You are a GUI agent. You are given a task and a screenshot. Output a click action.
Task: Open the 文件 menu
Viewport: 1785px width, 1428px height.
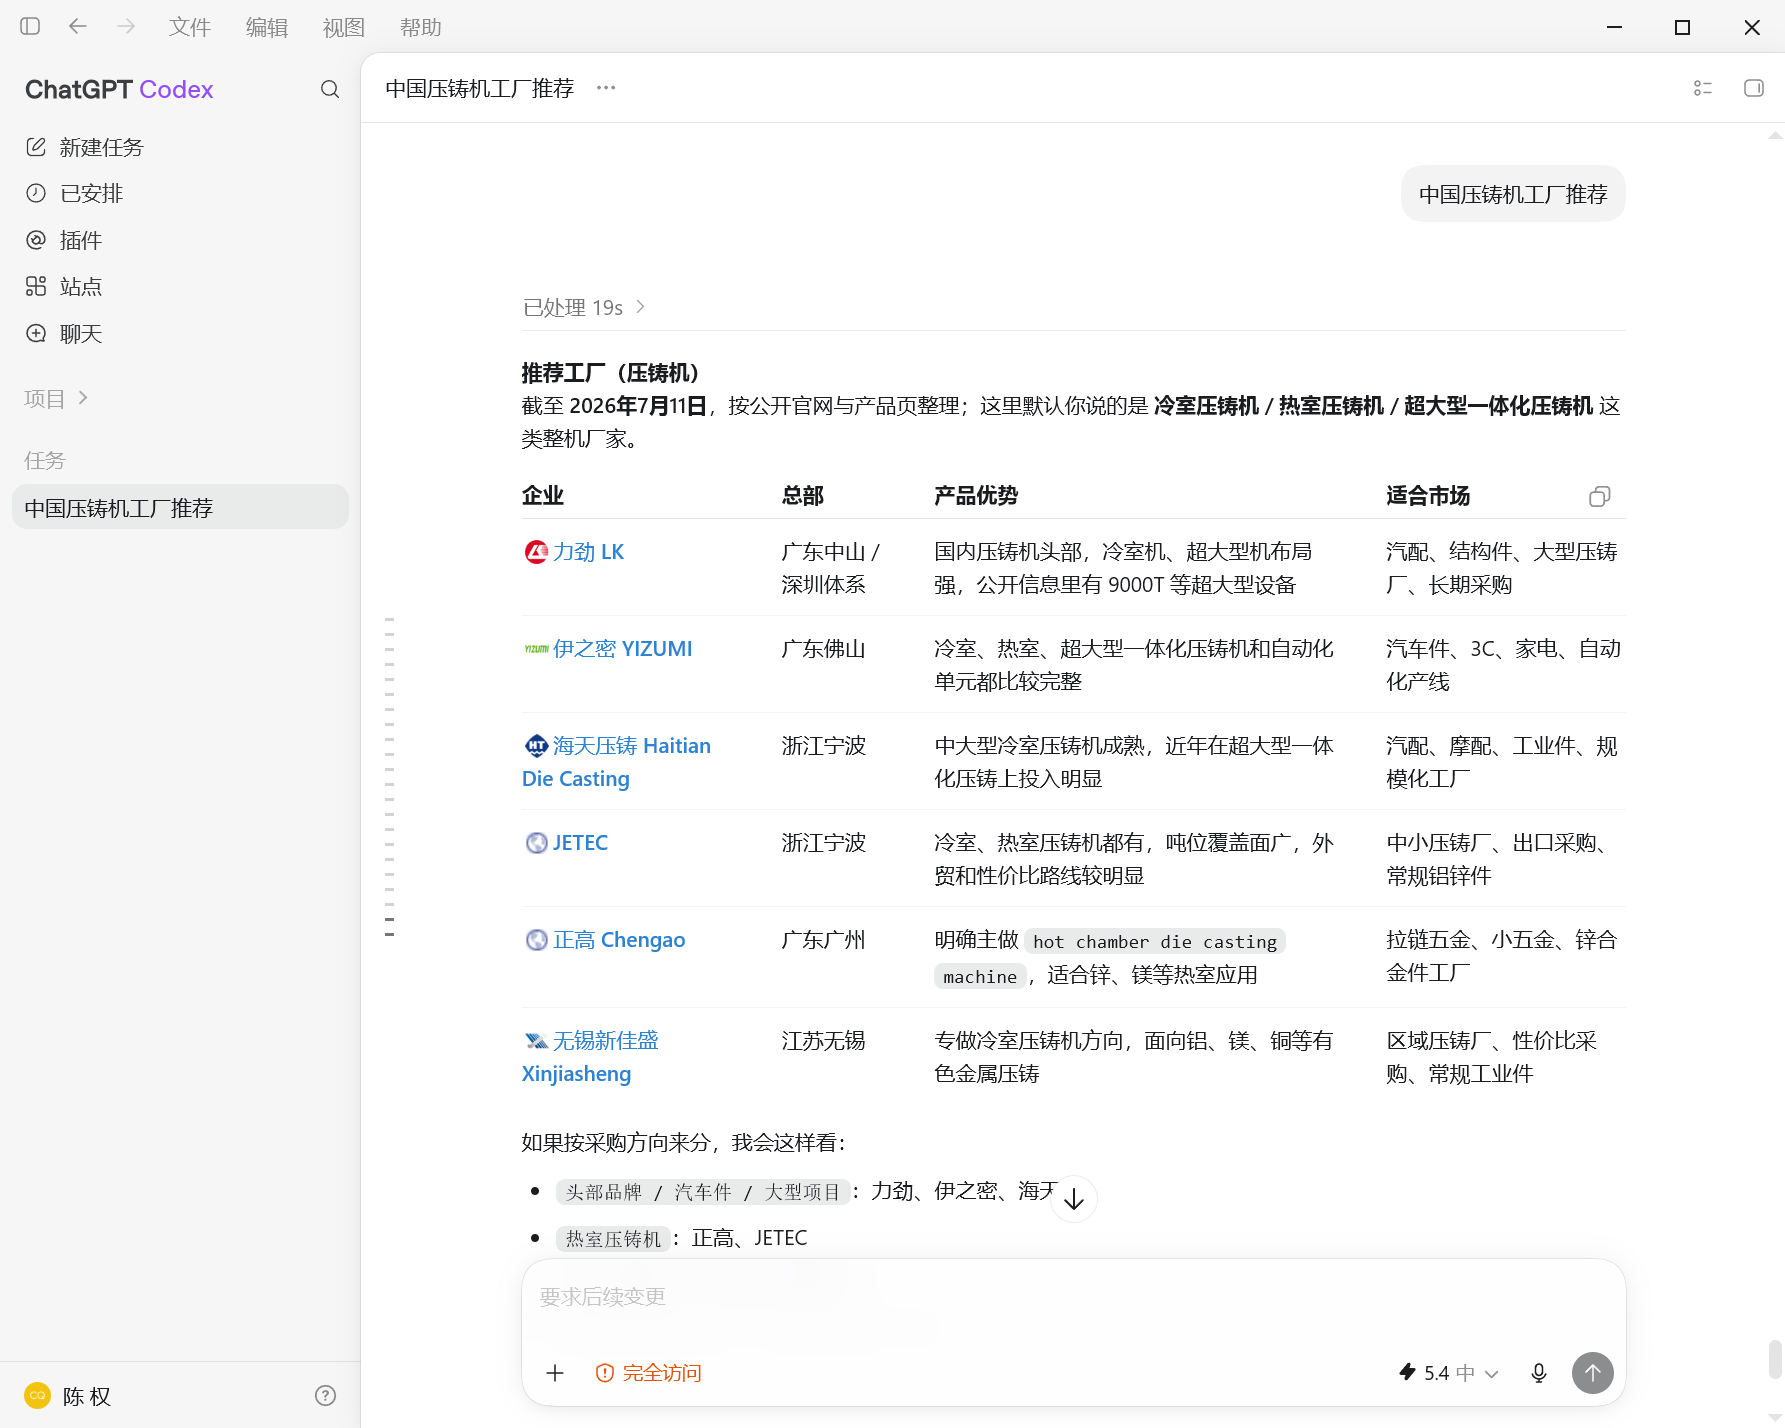click(189, 27)
